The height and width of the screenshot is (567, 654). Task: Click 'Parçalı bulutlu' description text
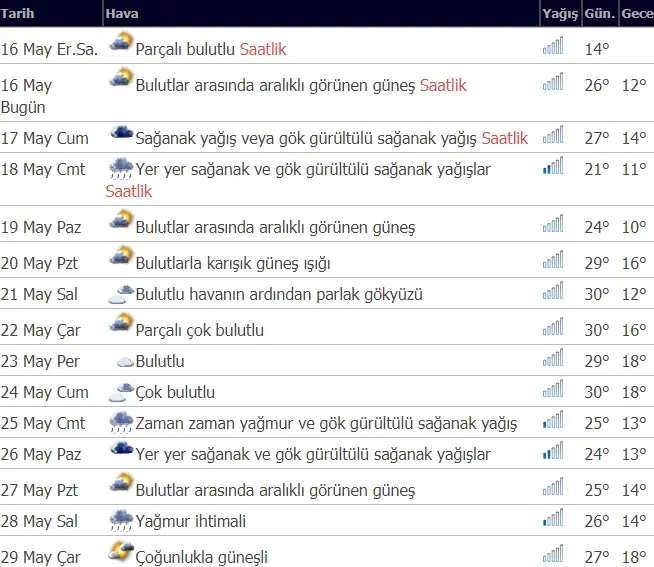click(x=186, y=49)
